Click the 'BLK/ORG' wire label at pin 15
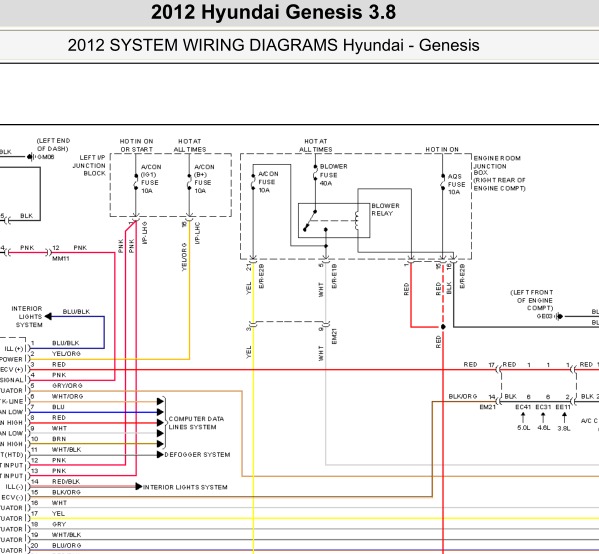The image size is (599, 554). pyautogui.click(x=66, y=492)
